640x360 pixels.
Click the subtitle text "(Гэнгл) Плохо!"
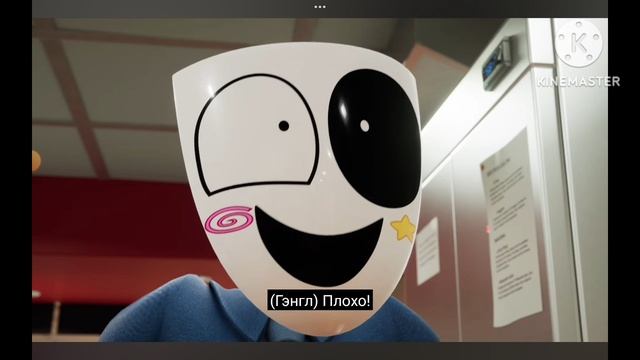point(320,301)
